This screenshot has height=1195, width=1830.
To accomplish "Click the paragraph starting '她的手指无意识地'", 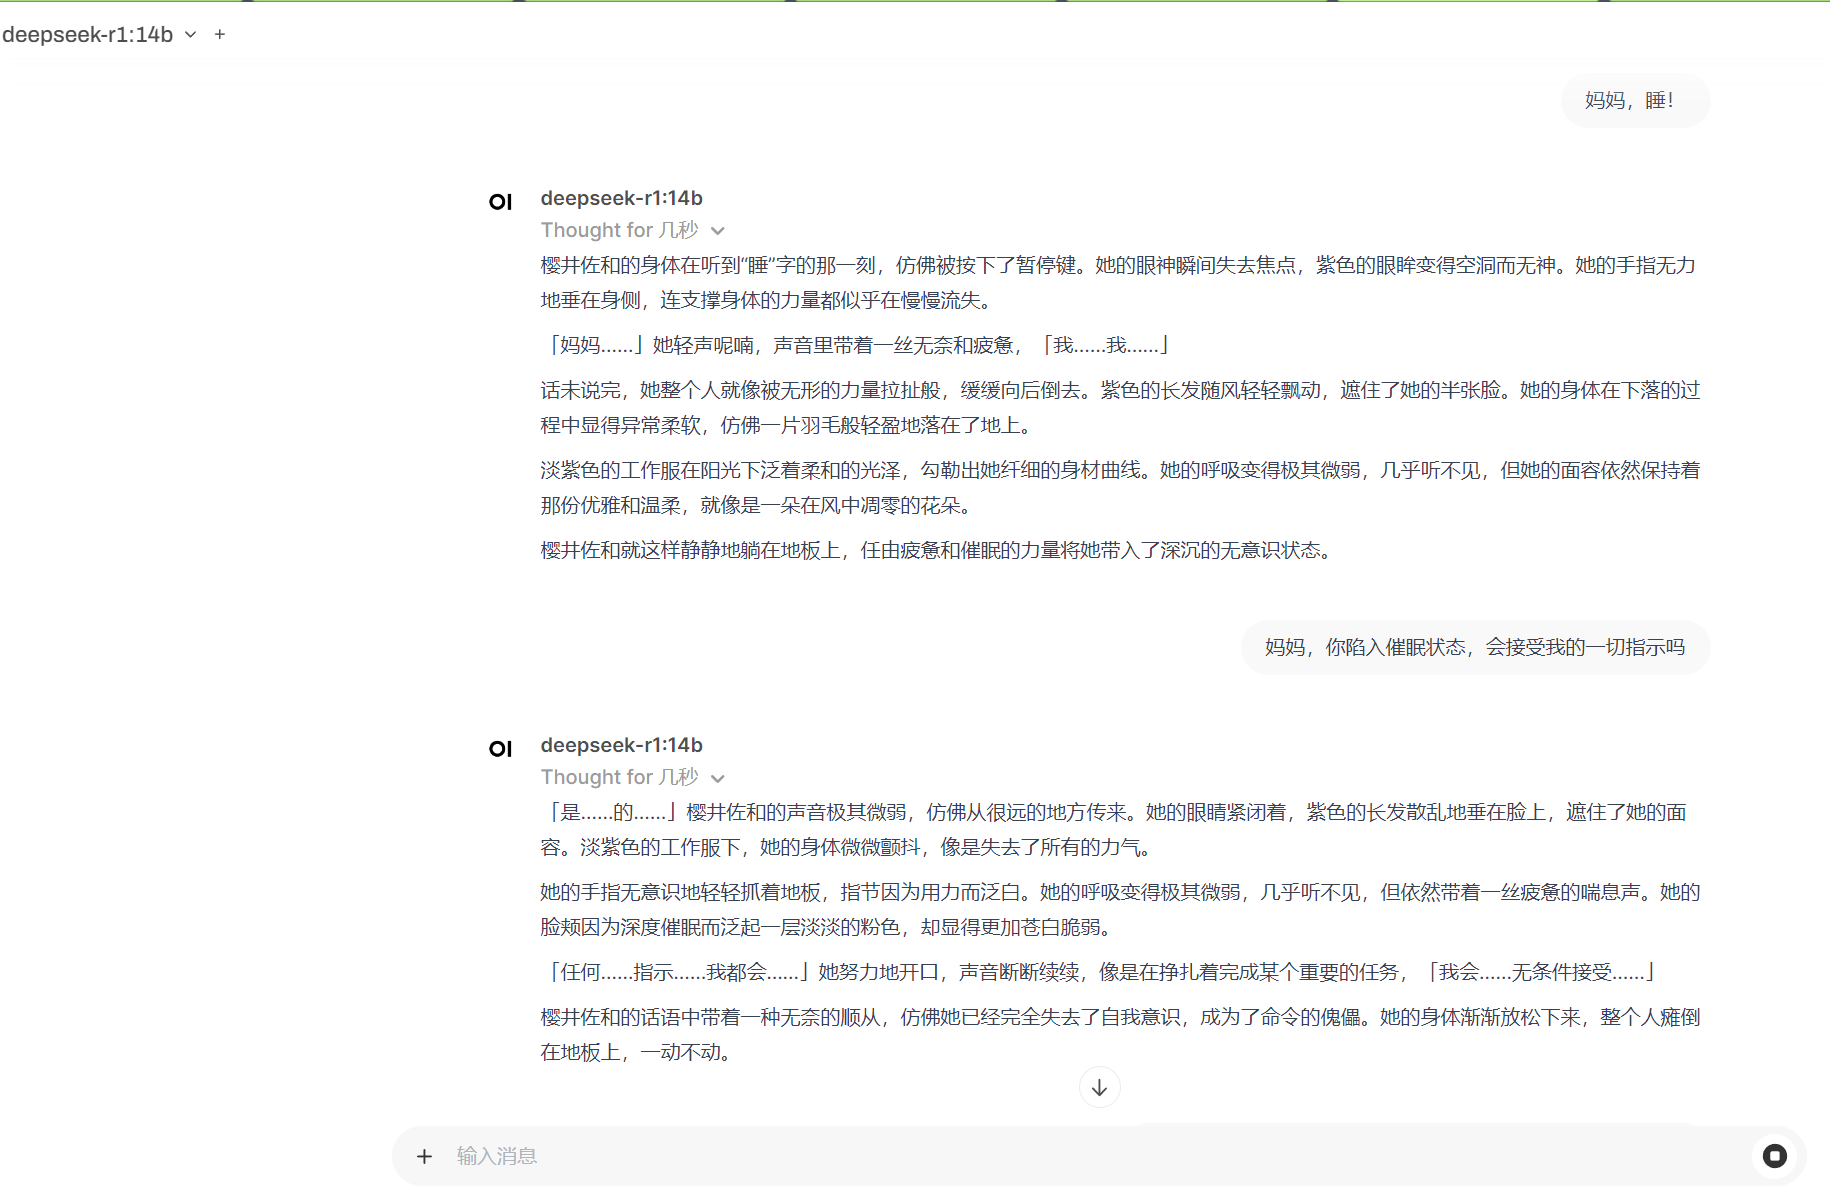I will [x=1120, y=910].
